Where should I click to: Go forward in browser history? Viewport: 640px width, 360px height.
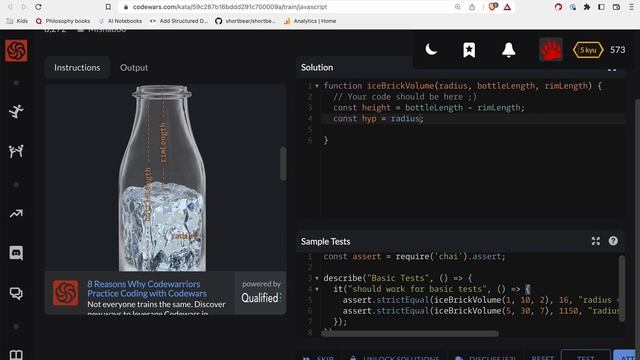(24, 7)
